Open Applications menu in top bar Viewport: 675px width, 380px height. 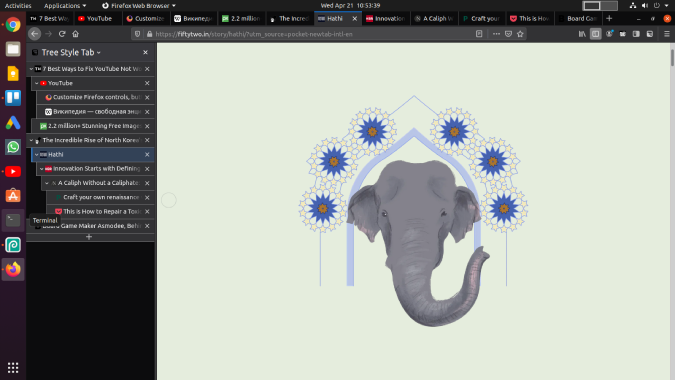pos(65,6)
